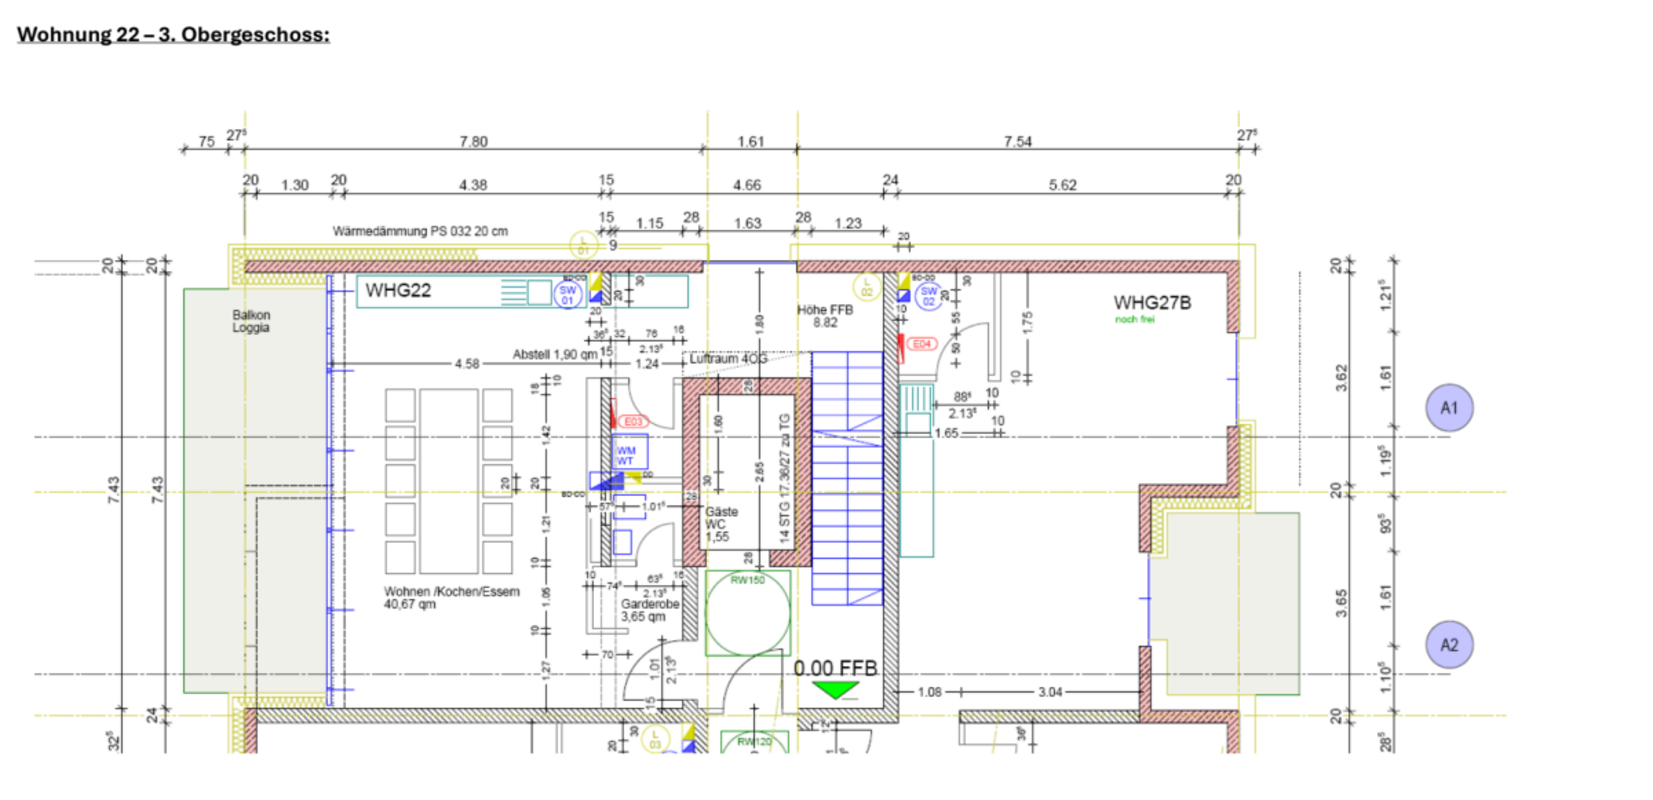The width and height of the screenshot is (1653, 800).
Task: Click the Abstell 1,90 qm label
Action: [554, 354]
